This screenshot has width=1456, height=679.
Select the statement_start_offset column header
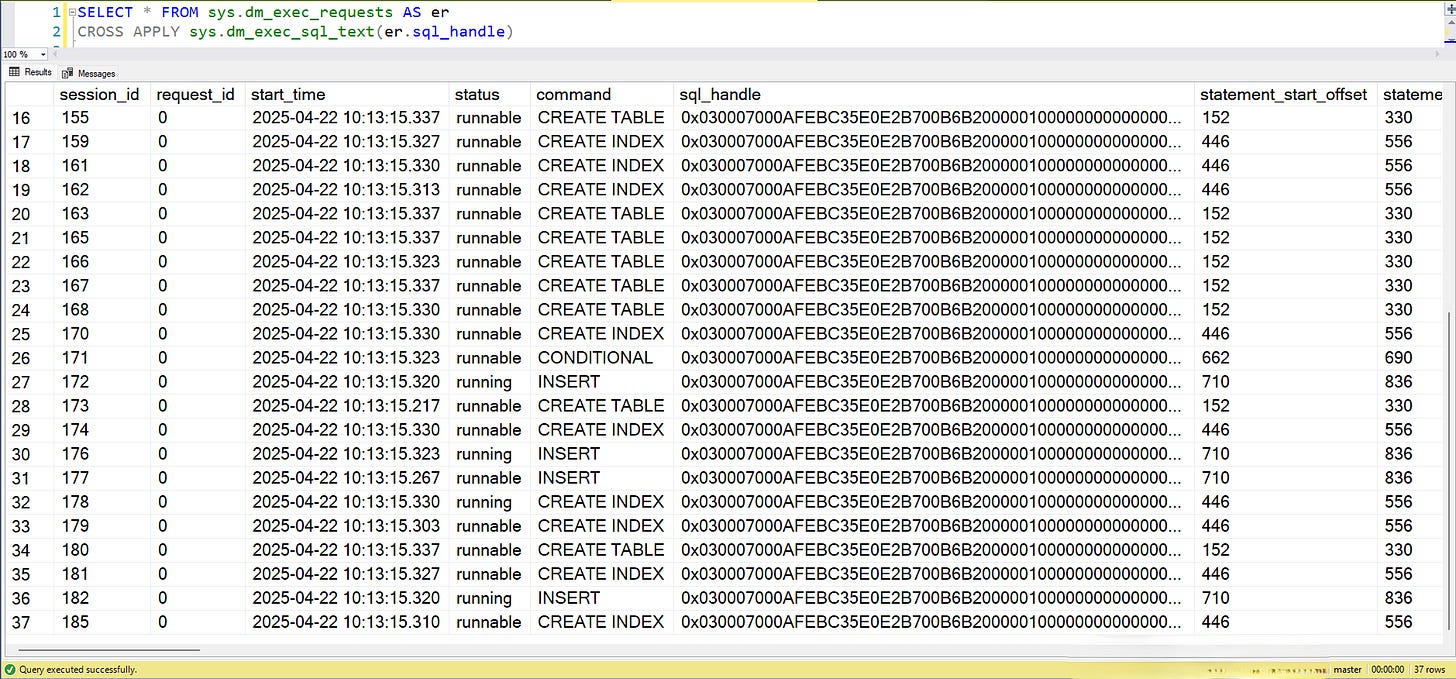click(1286, 94)
